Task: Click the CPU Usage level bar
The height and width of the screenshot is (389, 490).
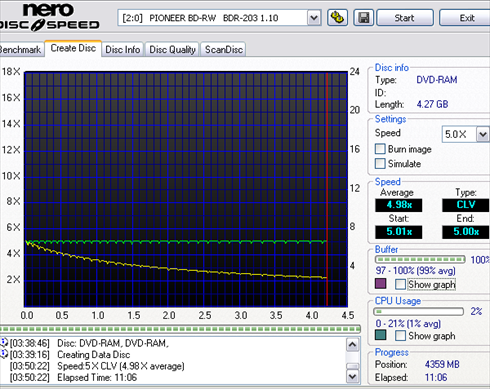Action: pos(419,312)
